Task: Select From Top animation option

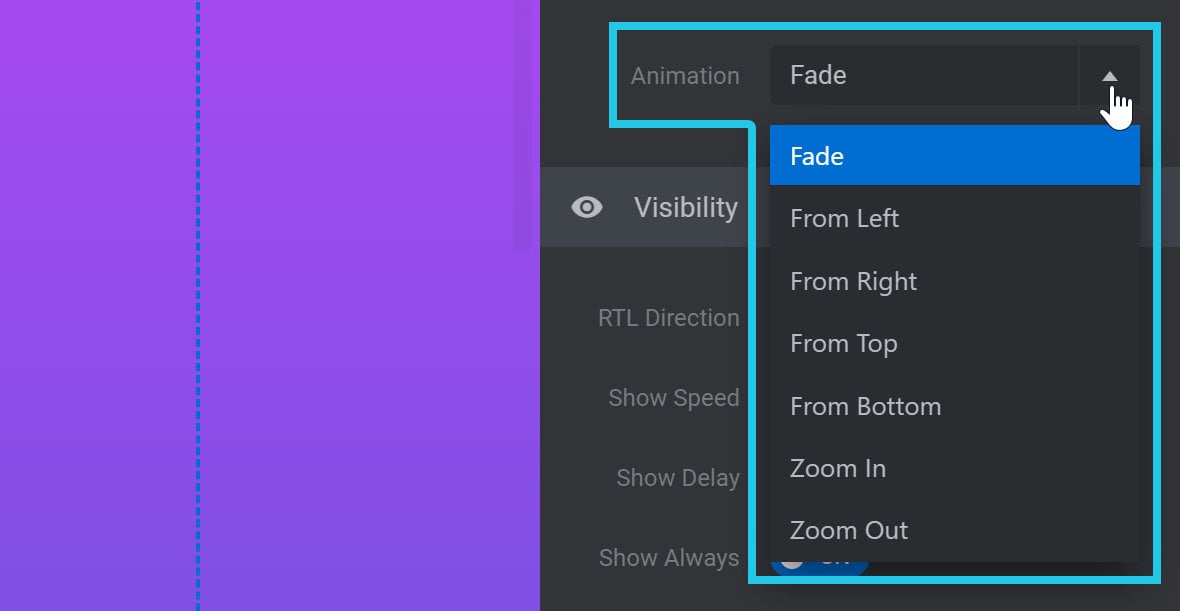Action: (954, 343)
